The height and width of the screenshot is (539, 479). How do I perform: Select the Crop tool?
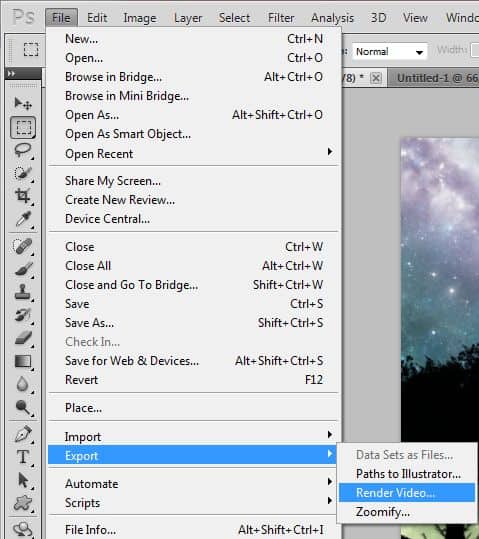click(23, 196)
